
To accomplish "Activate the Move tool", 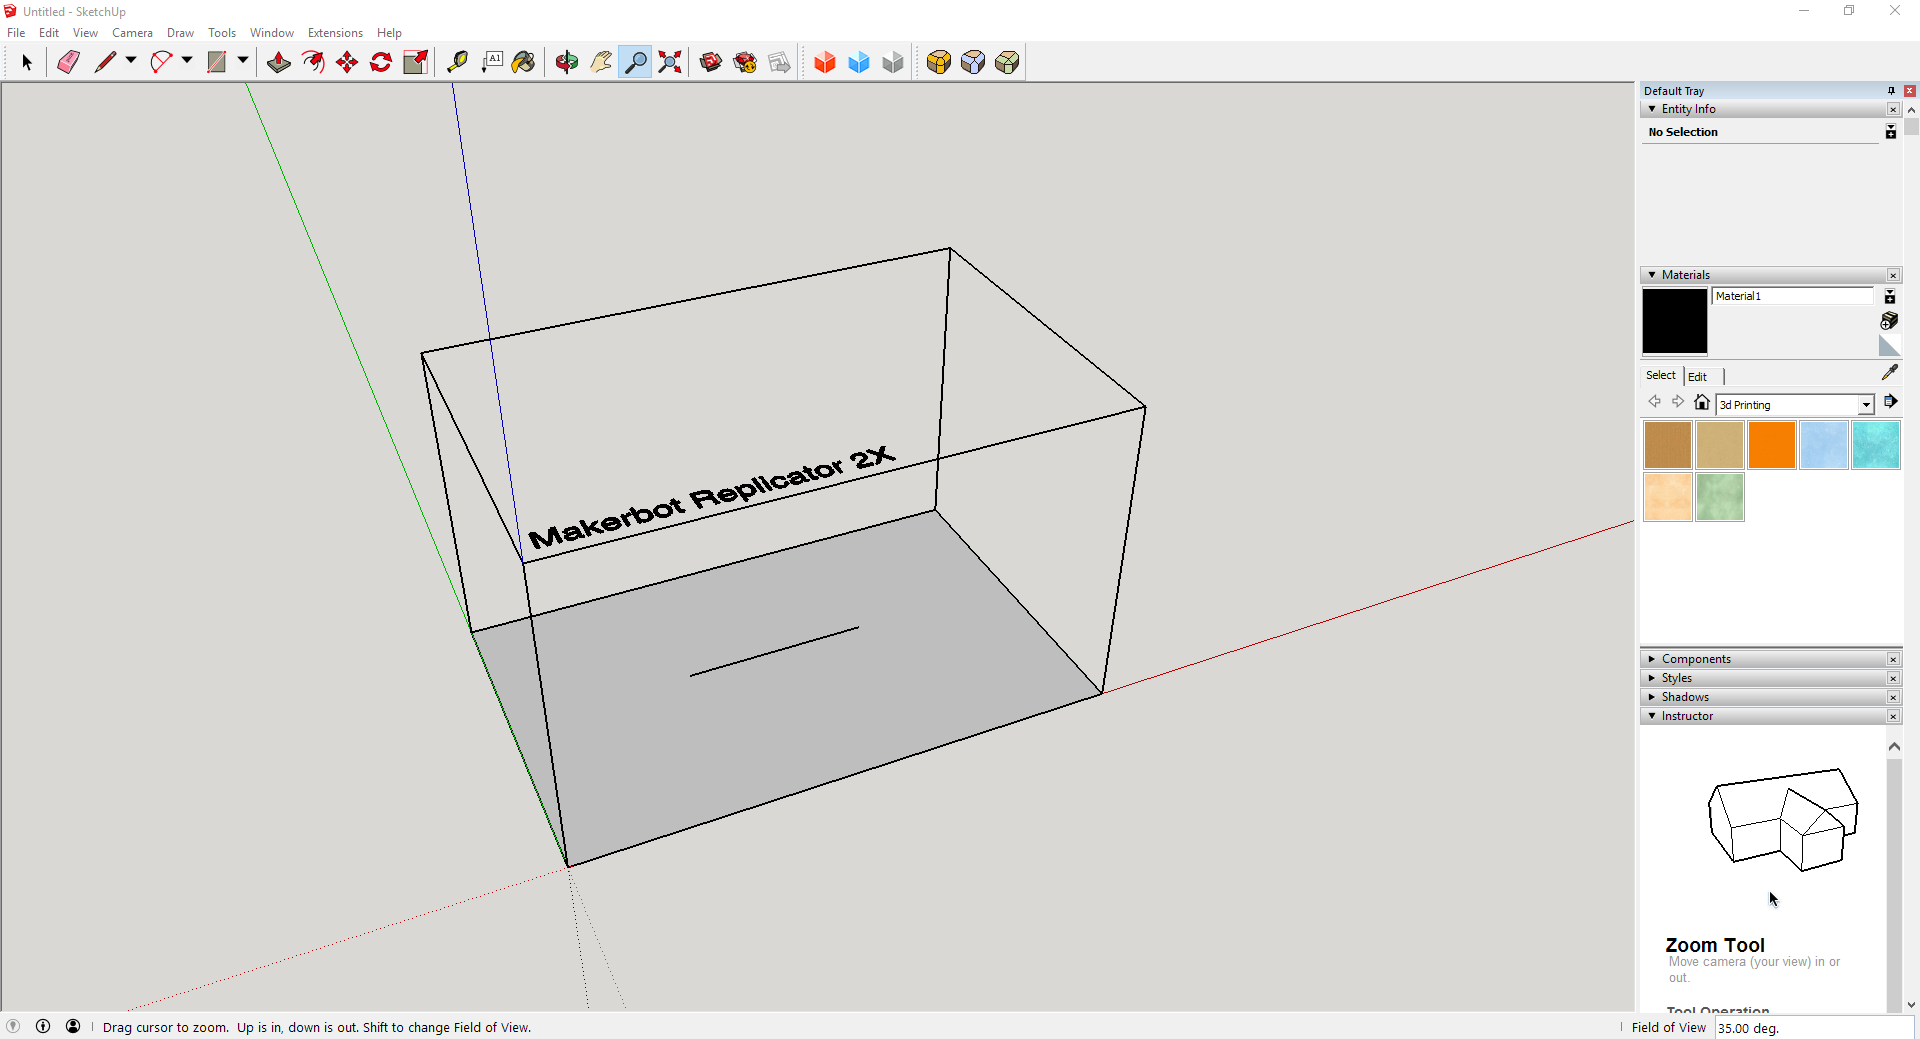I will (x=347, y=62).
